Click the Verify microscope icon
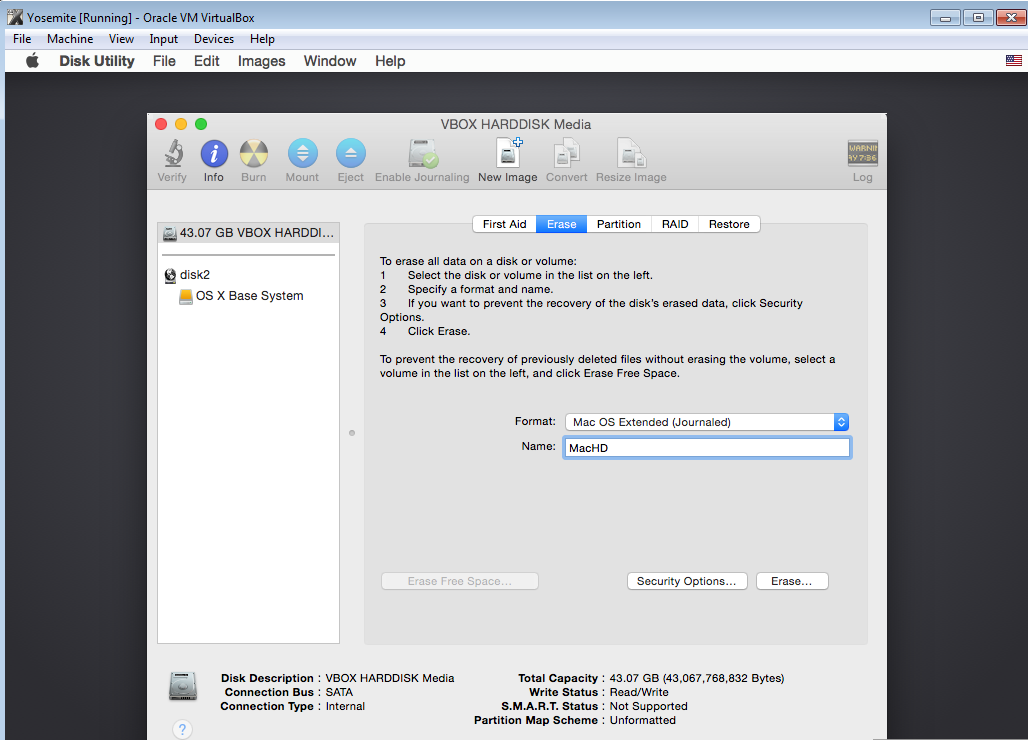Viewport: 1028px width, 740px height. point(173,153)
